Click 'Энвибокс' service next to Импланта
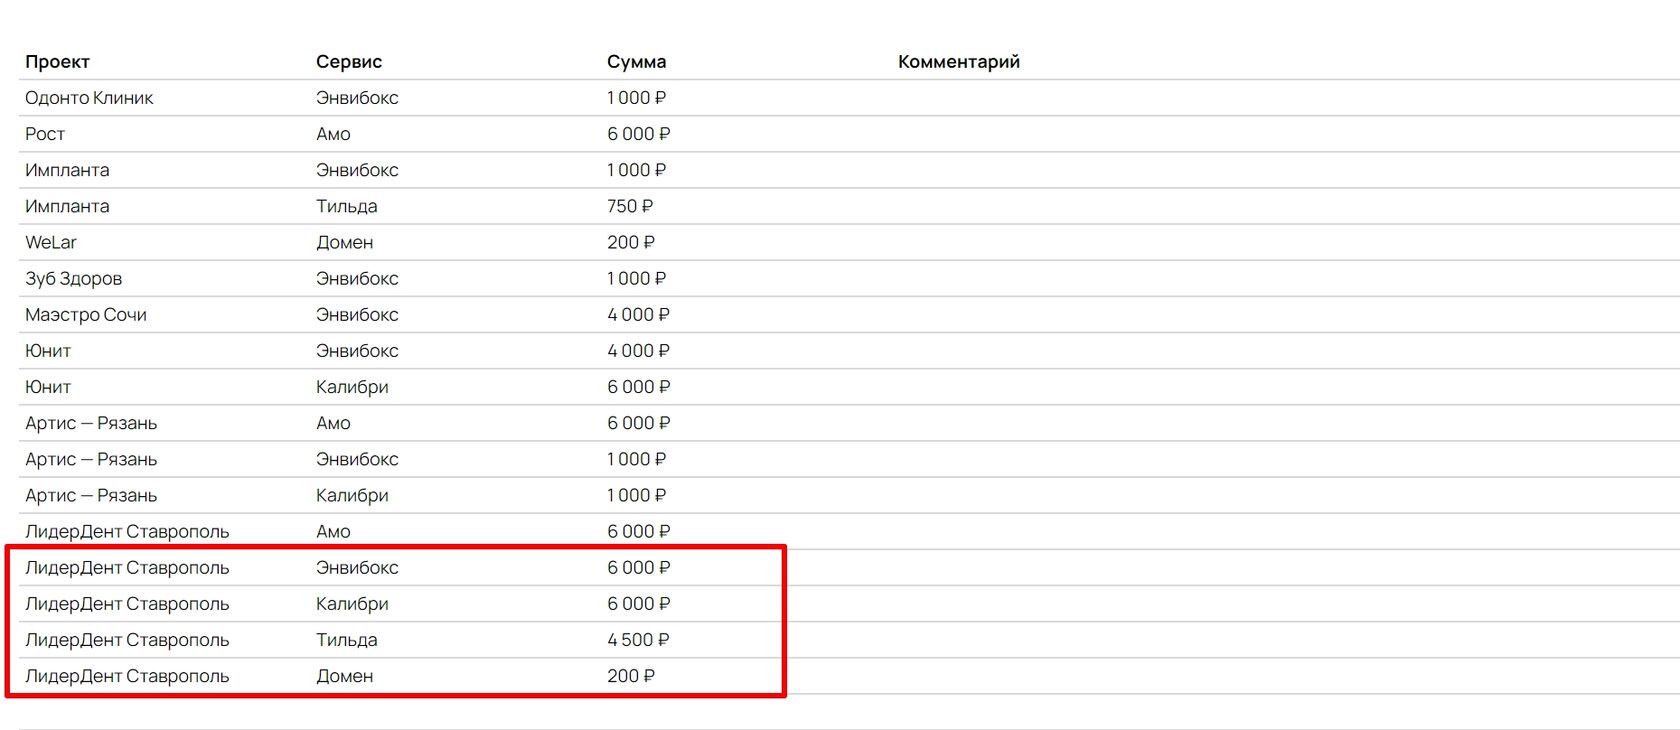1680x730 pixels. click(x=357, y=170)
